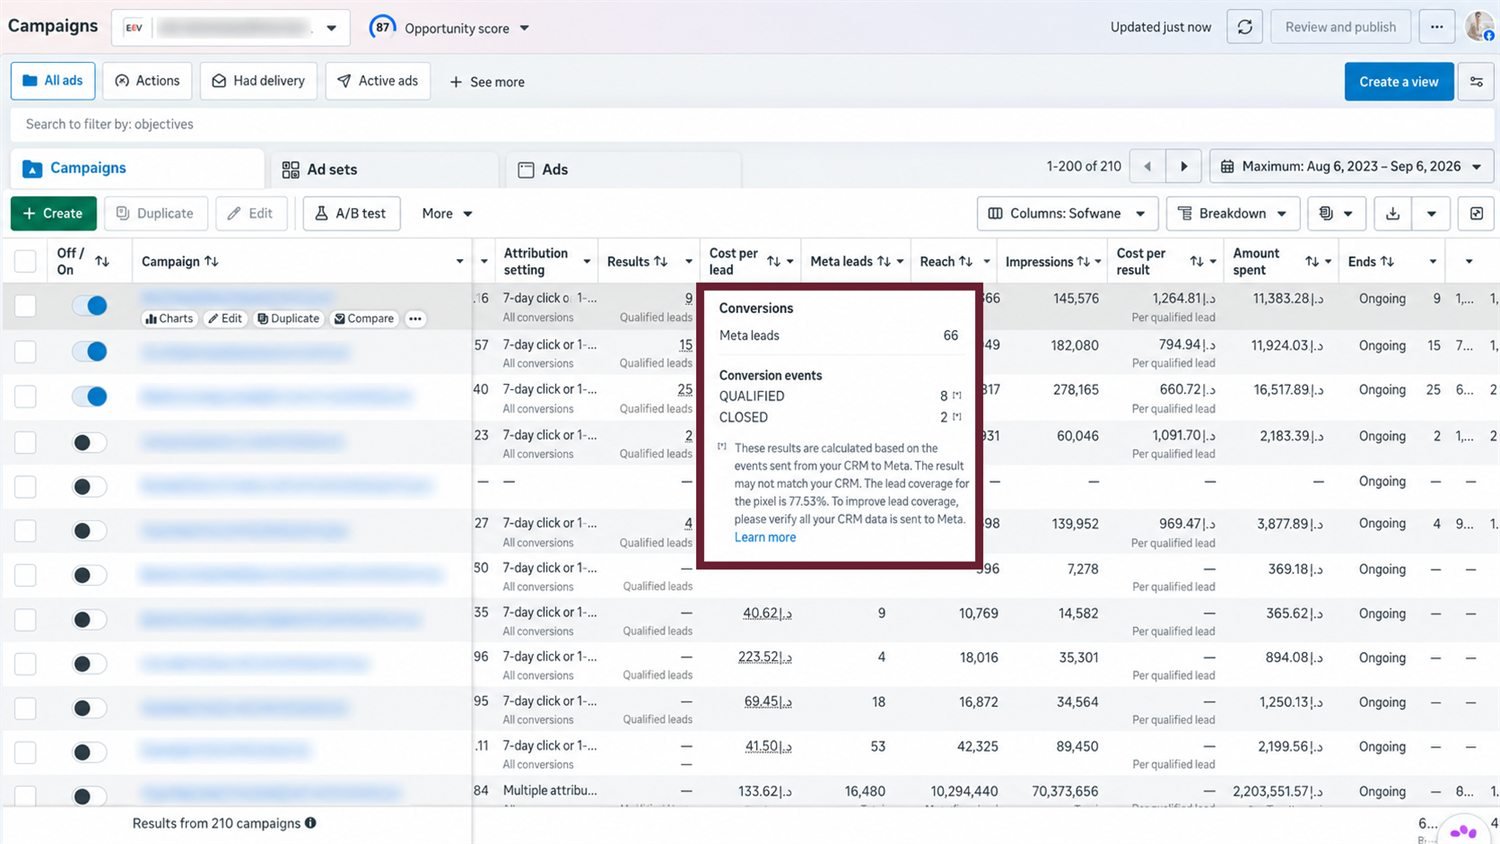Open the More actions dropdown
The width and height of the screenshot is (1500, 844).
click(447, 213)
